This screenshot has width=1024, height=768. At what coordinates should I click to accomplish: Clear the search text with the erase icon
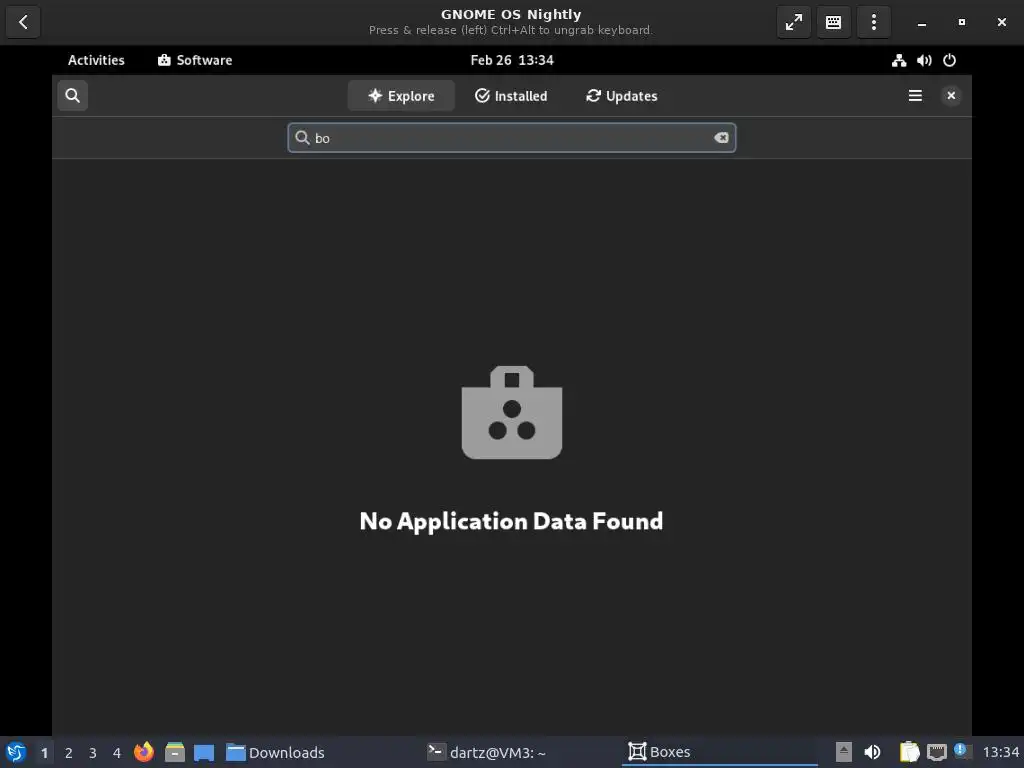point(721,138)
